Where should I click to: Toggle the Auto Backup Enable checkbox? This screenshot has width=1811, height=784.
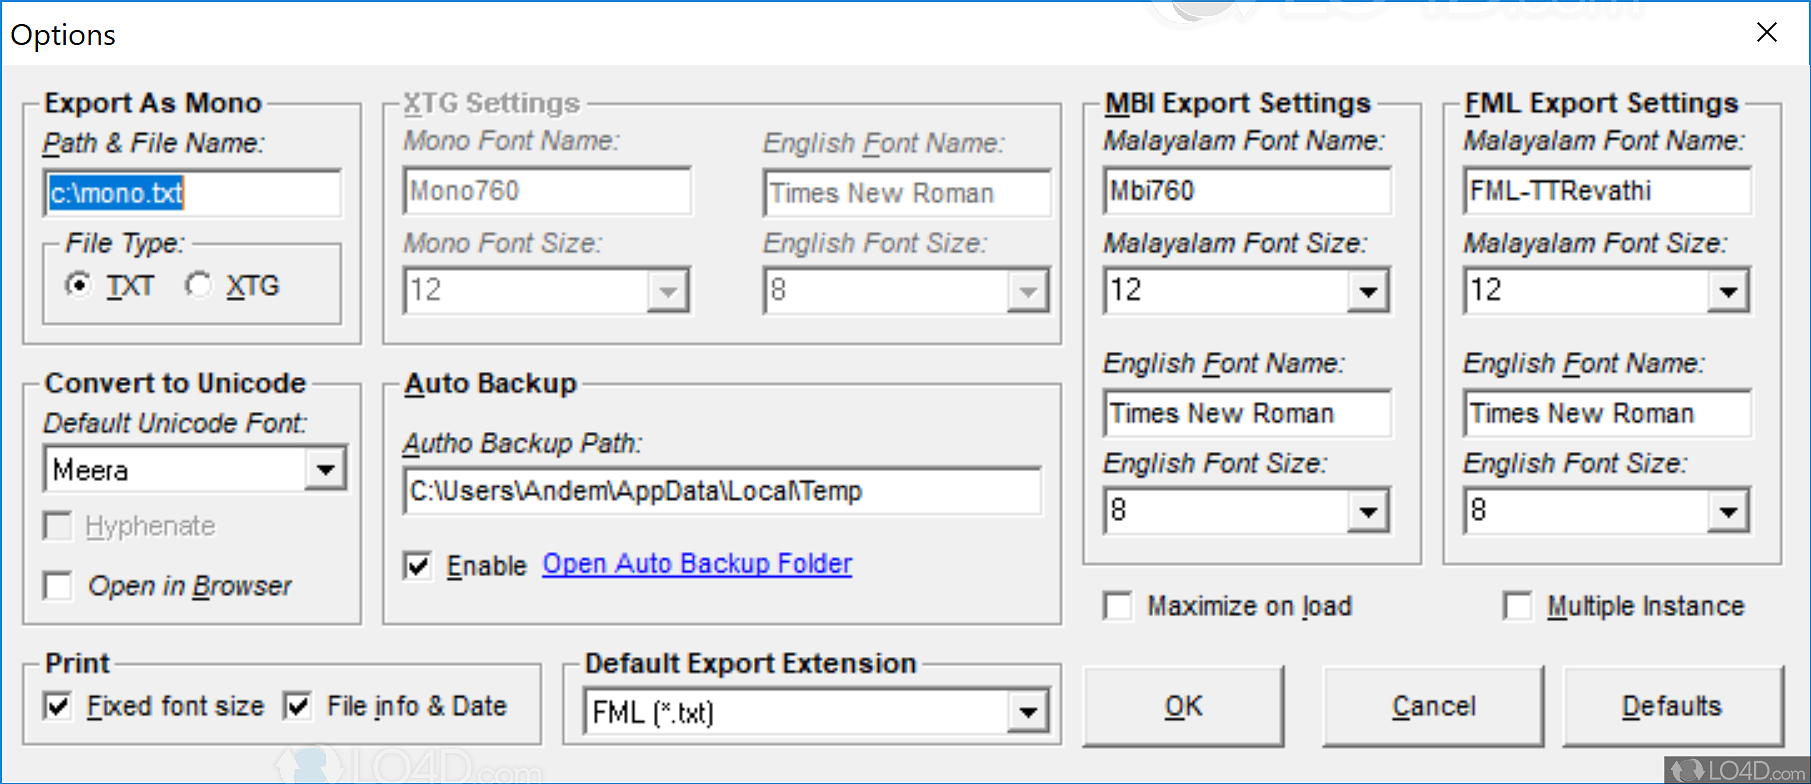point(418,566)
